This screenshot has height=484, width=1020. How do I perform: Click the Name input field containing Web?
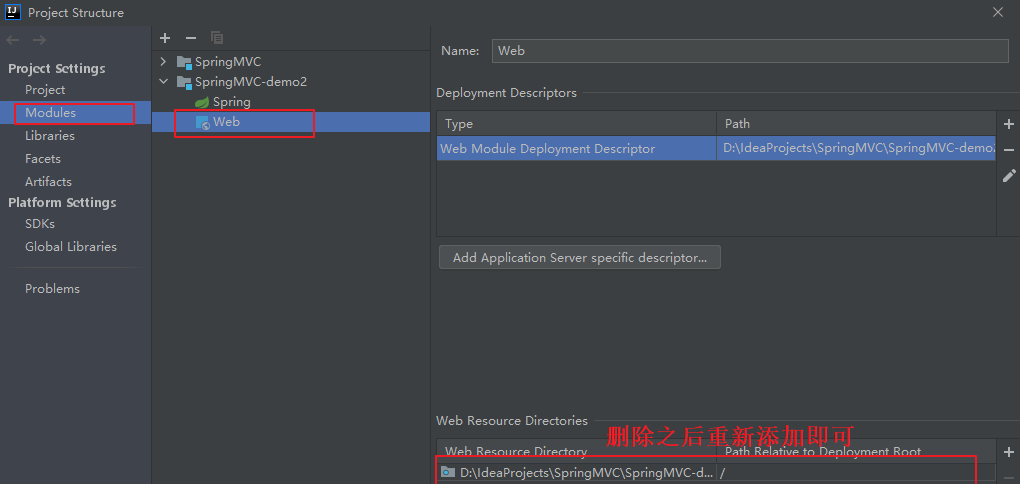click(x=750, y=51)
